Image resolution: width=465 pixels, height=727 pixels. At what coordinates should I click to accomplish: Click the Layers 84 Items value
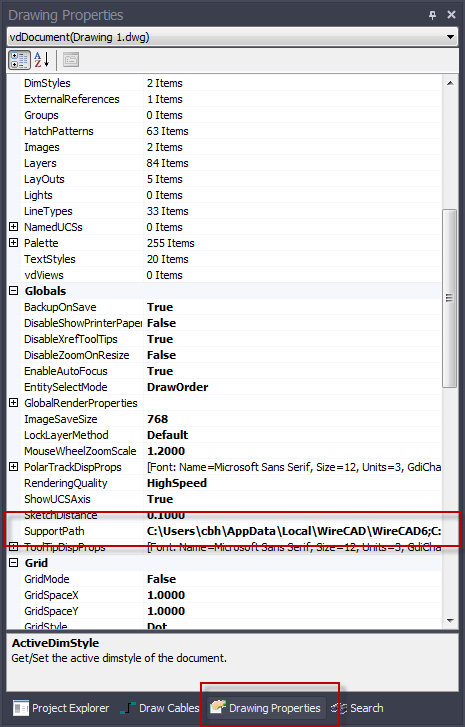(293, 163)
